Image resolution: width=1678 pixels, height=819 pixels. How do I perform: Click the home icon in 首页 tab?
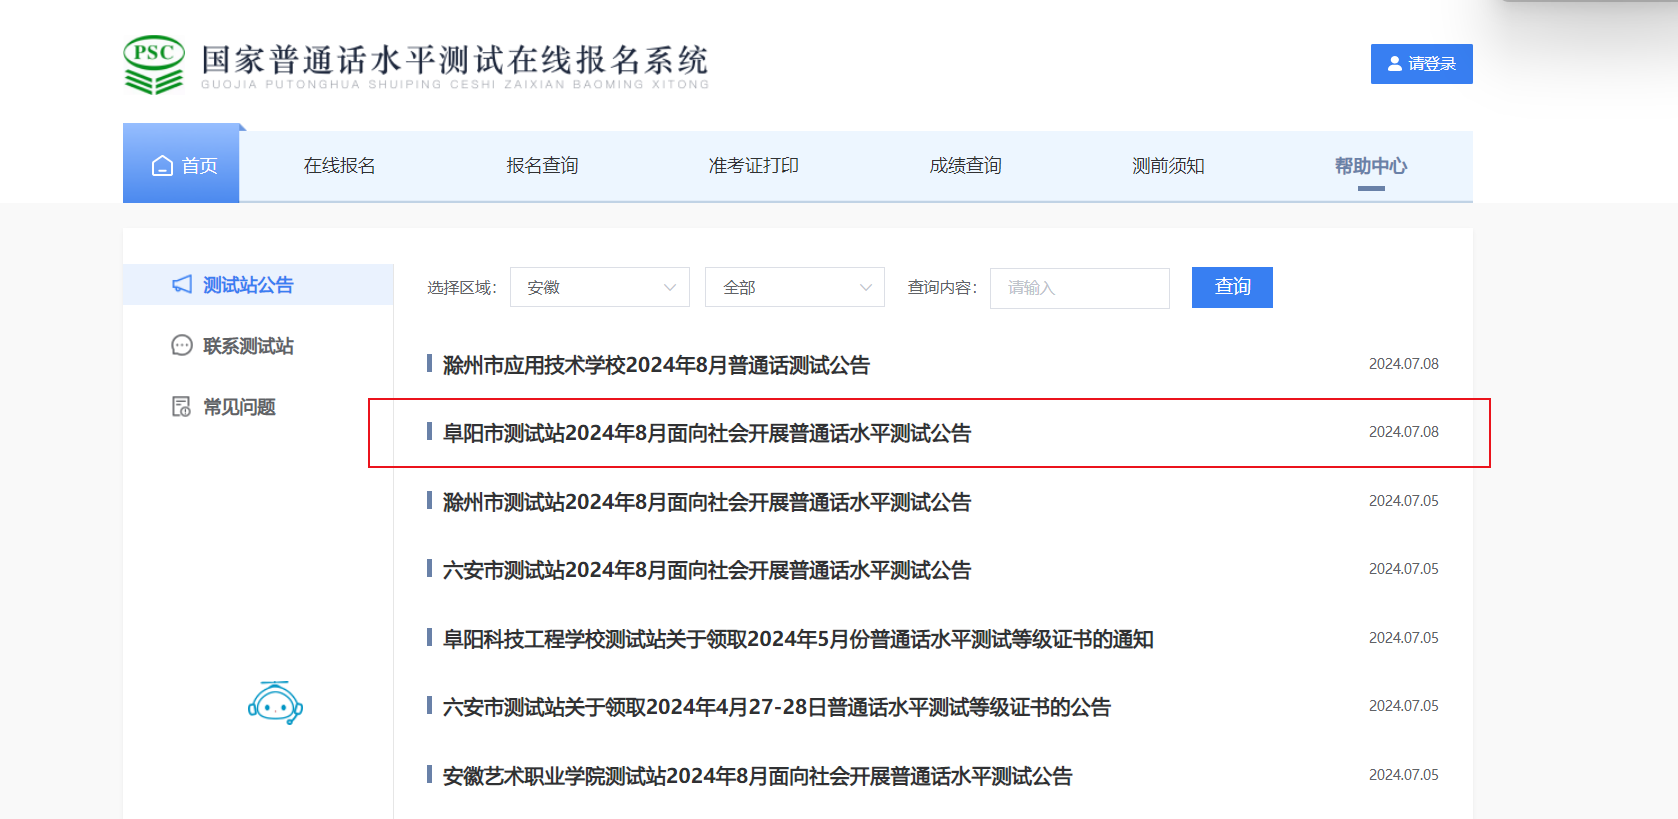coord(162,166)
